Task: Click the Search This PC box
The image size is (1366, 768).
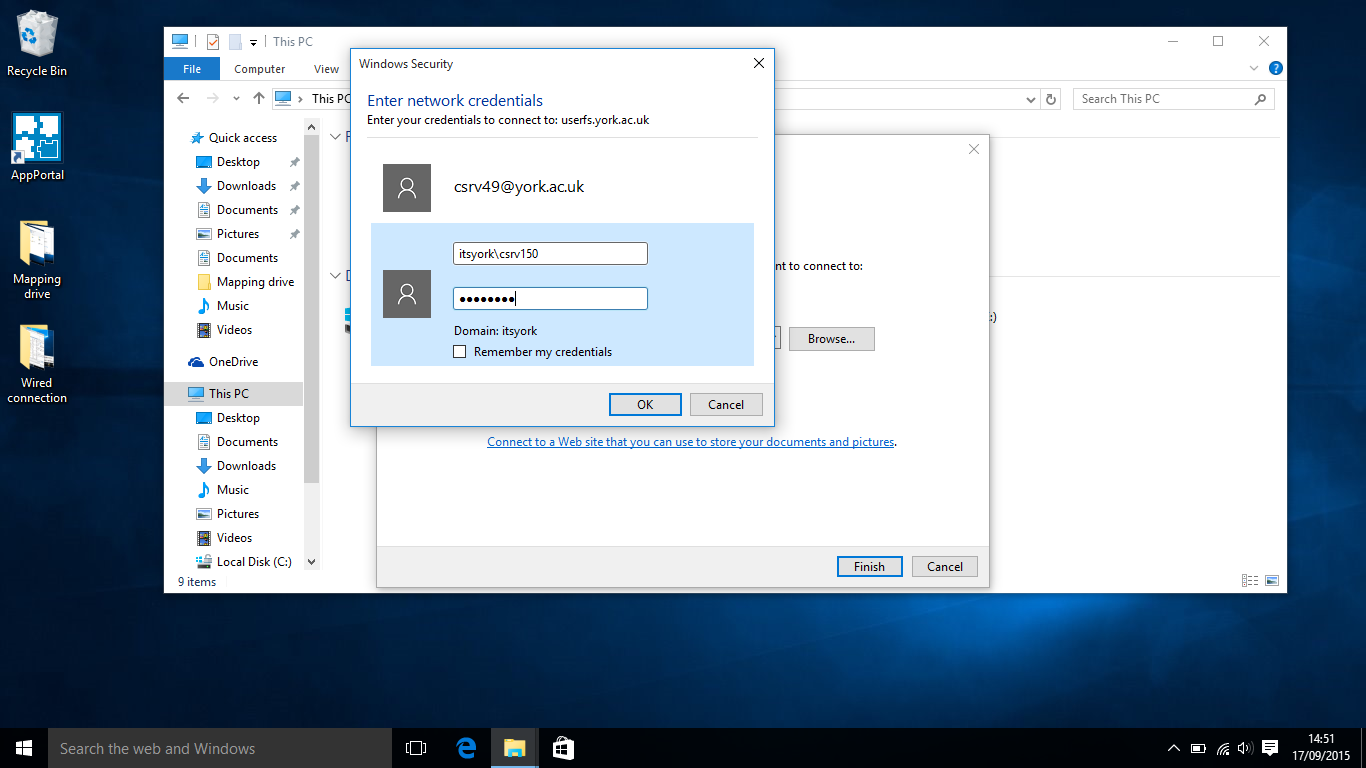Action: [1175, 99]
